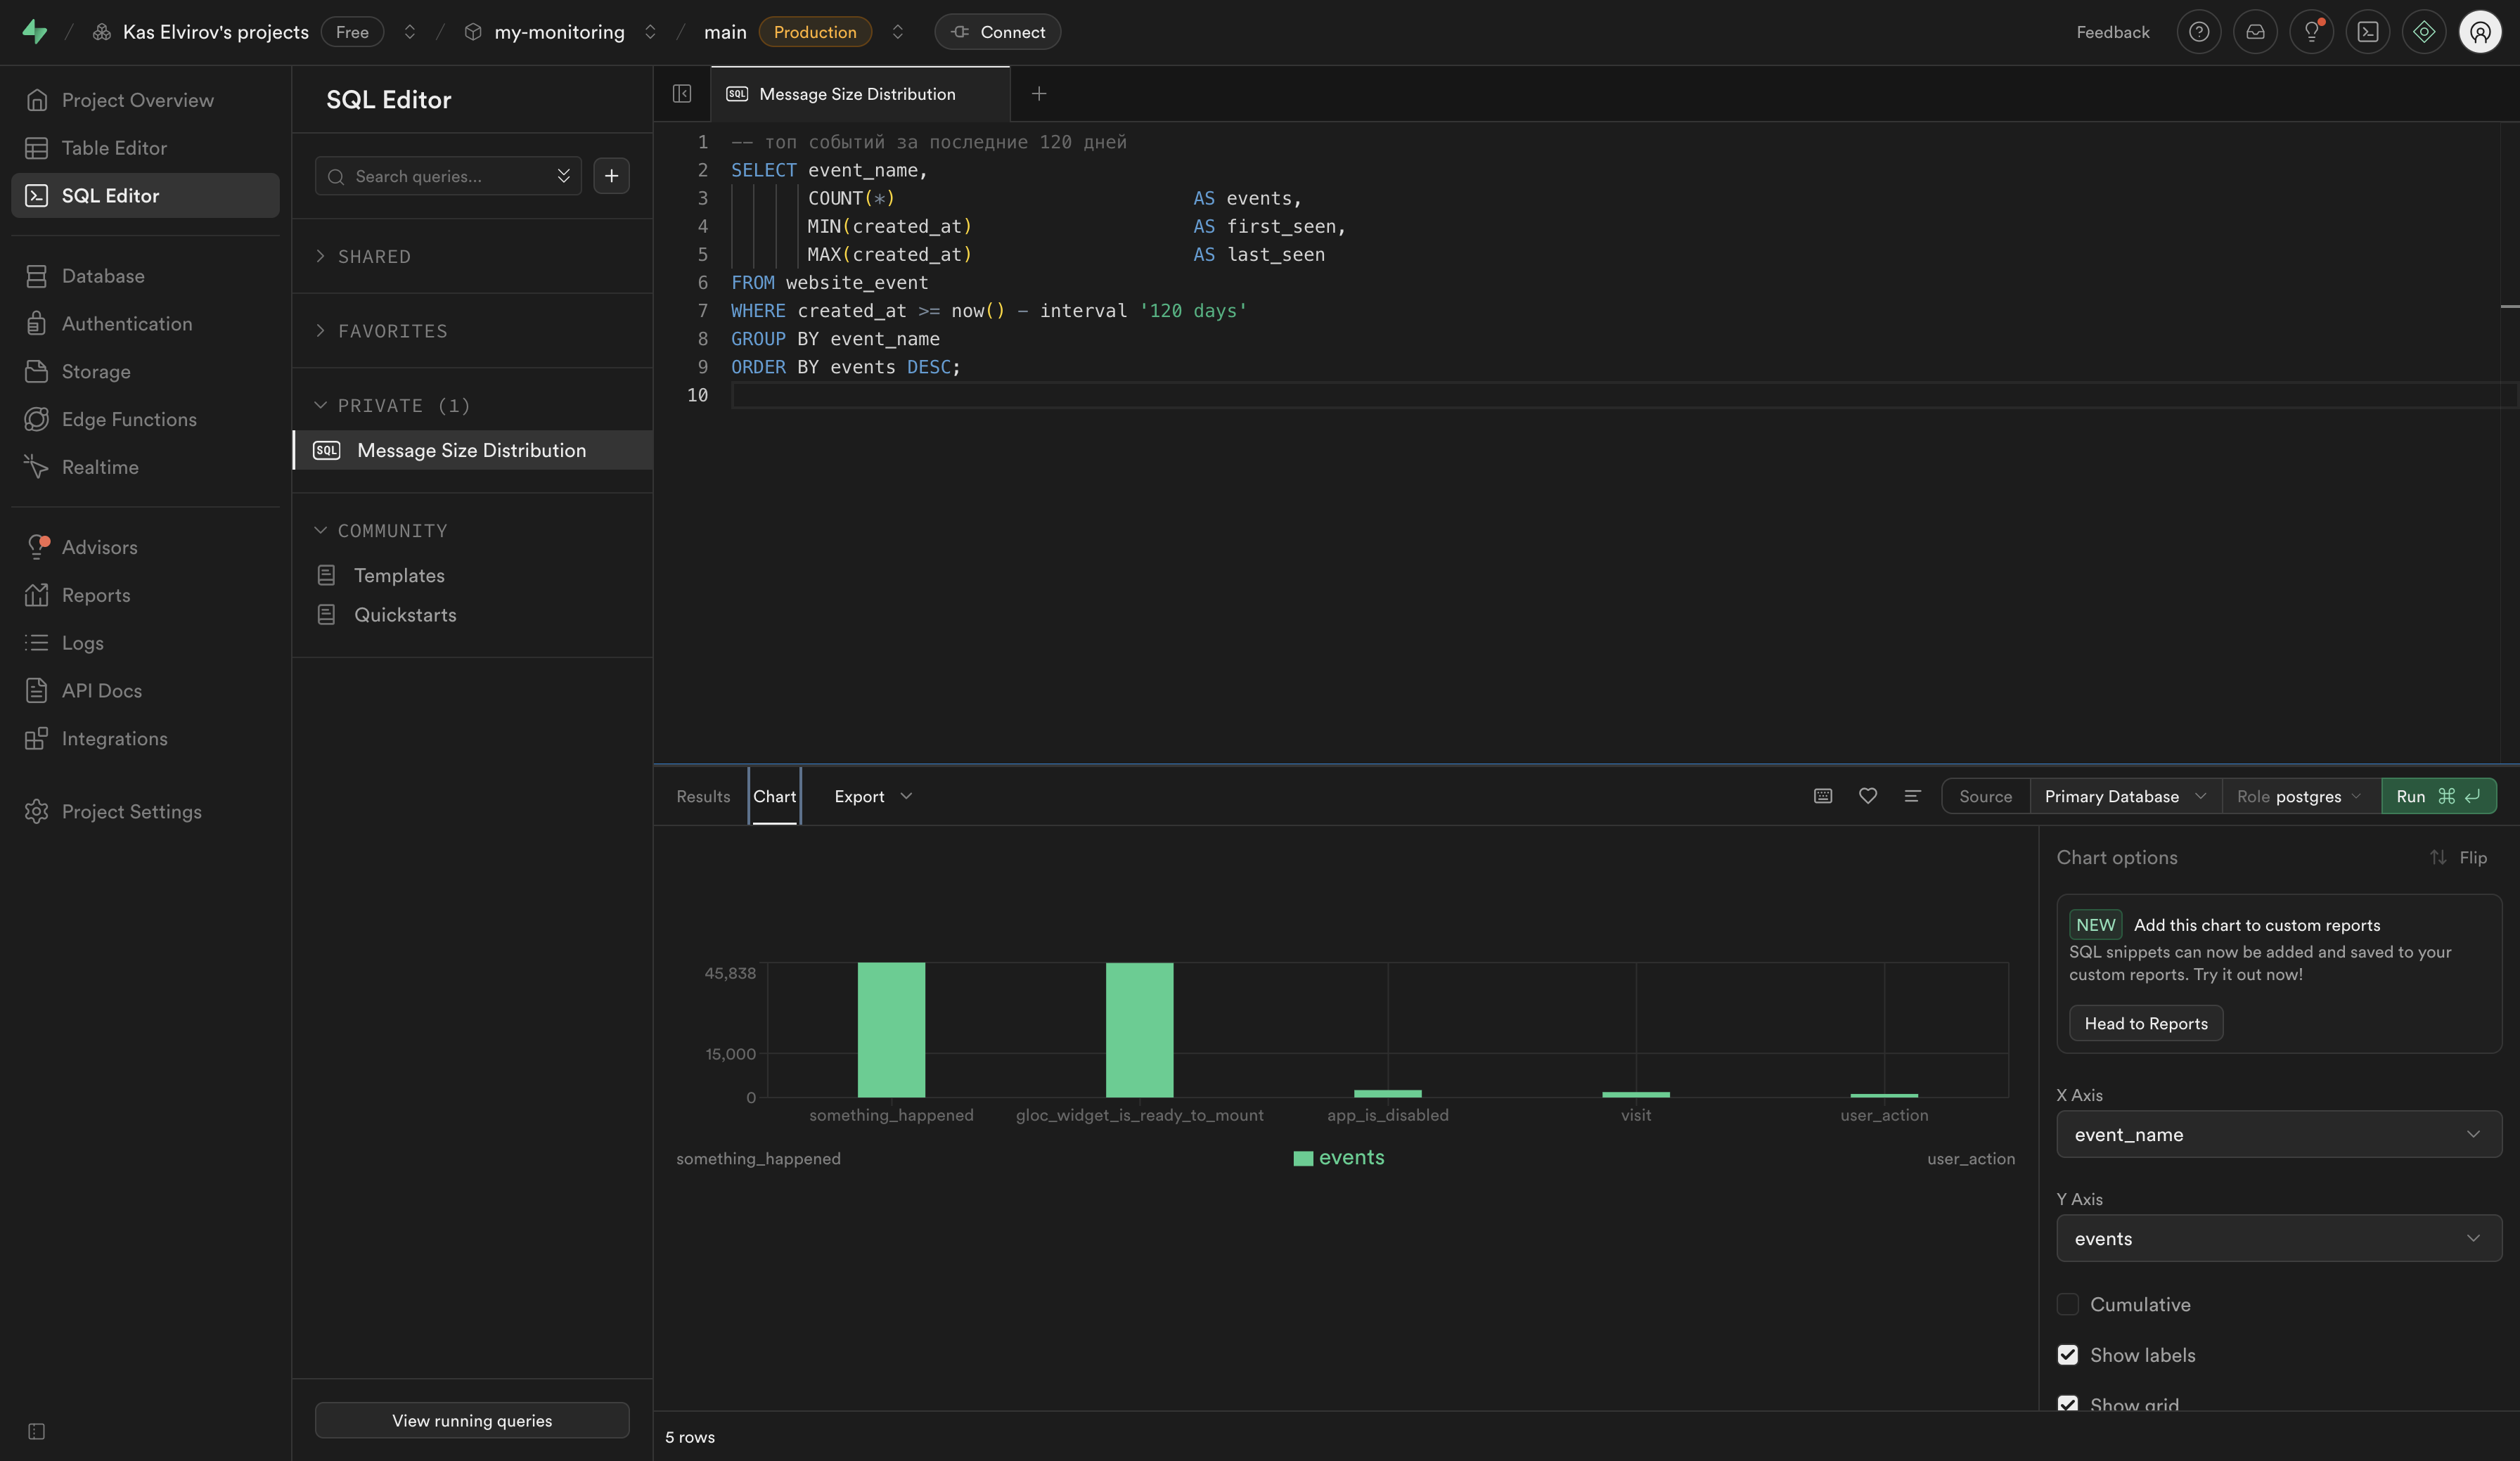
Task: Open the Logs section
Action: coord(81,642)
